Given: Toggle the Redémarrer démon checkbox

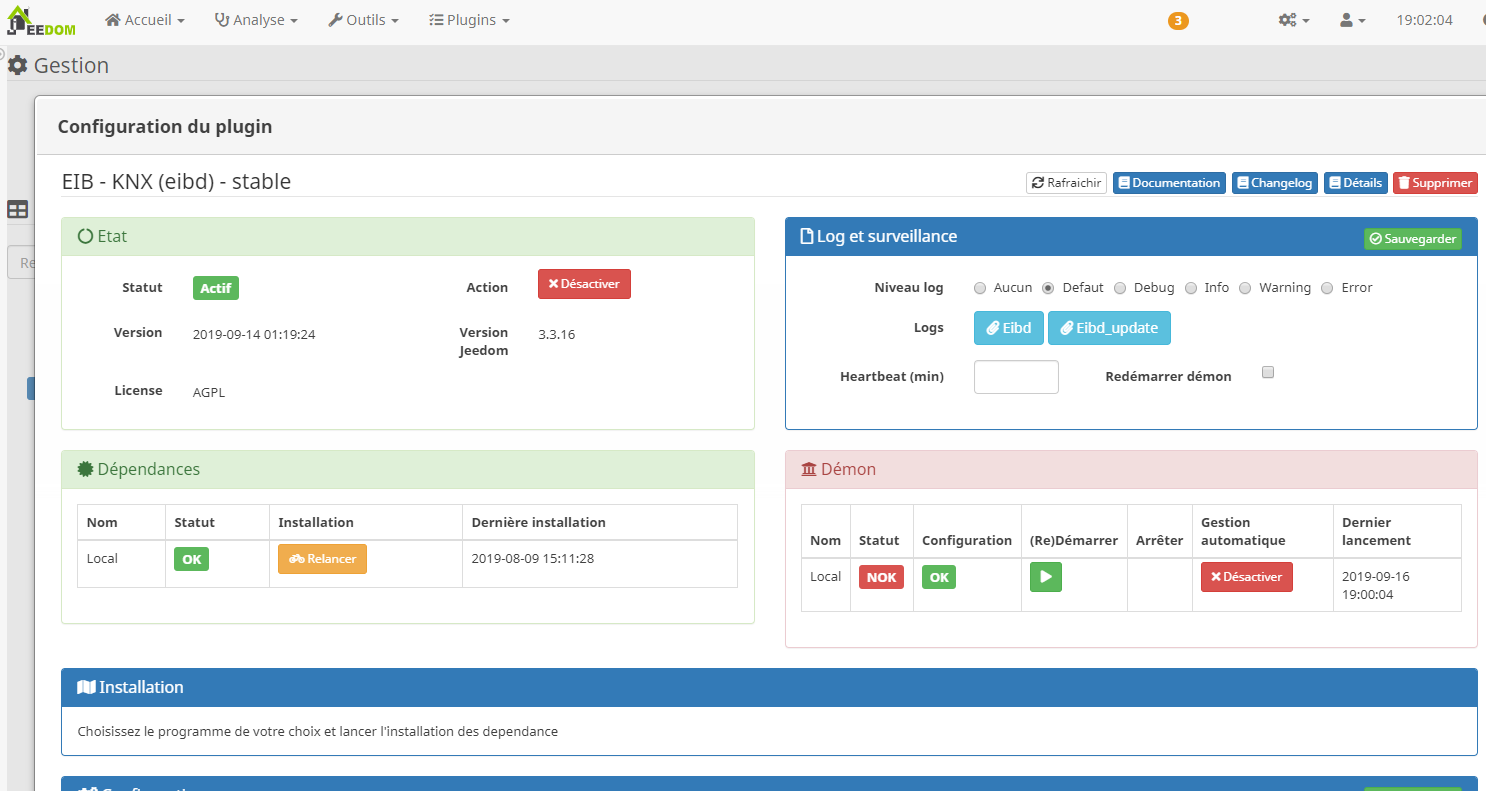Looking at the screenshot, I should tap(1268, 372).
